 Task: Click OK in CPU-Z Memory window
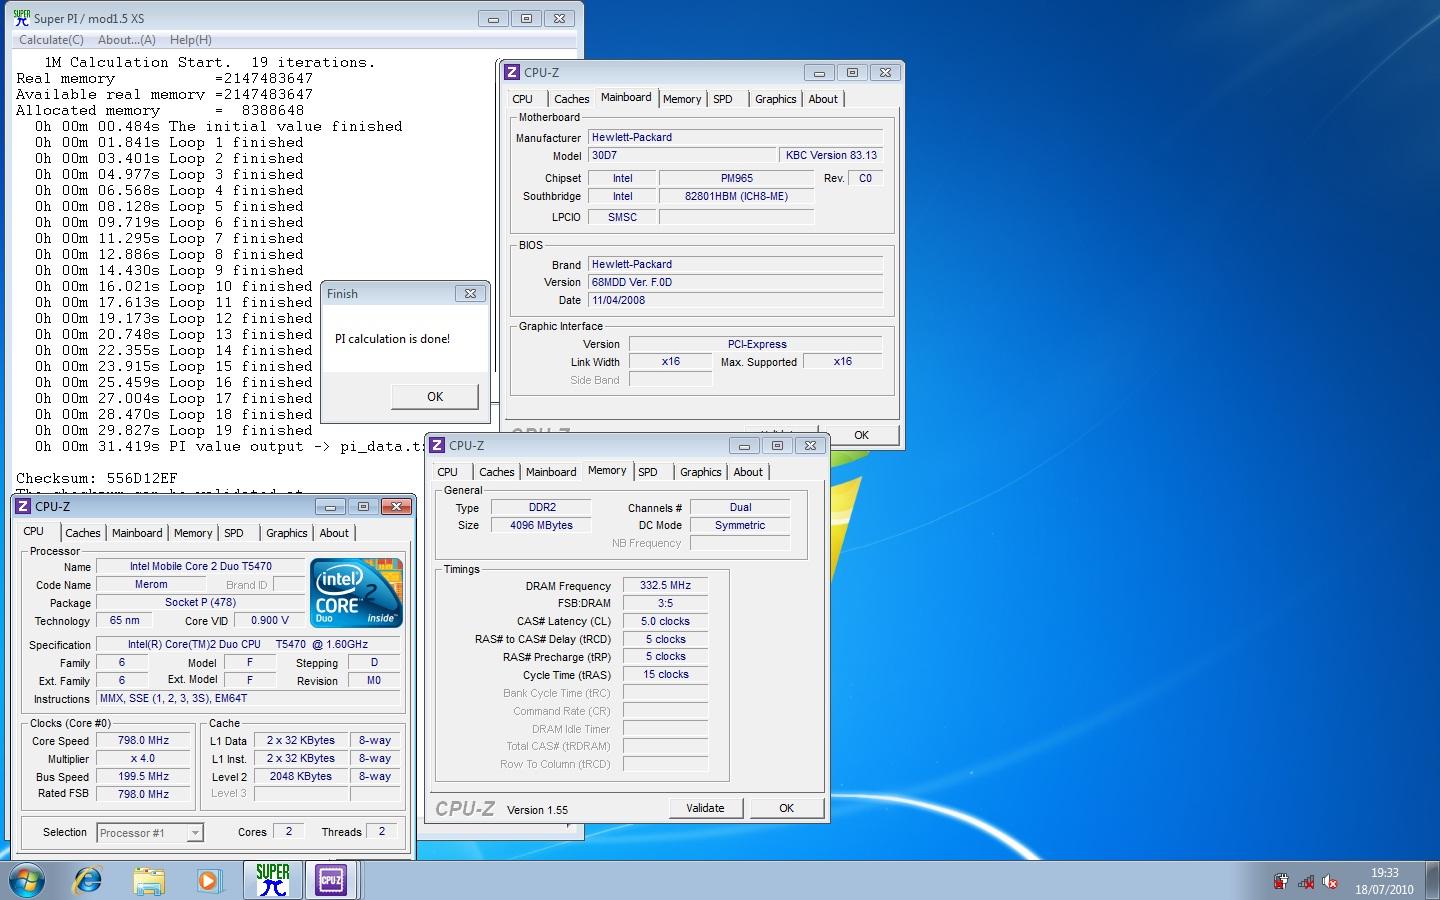click(x=786, y=808)
